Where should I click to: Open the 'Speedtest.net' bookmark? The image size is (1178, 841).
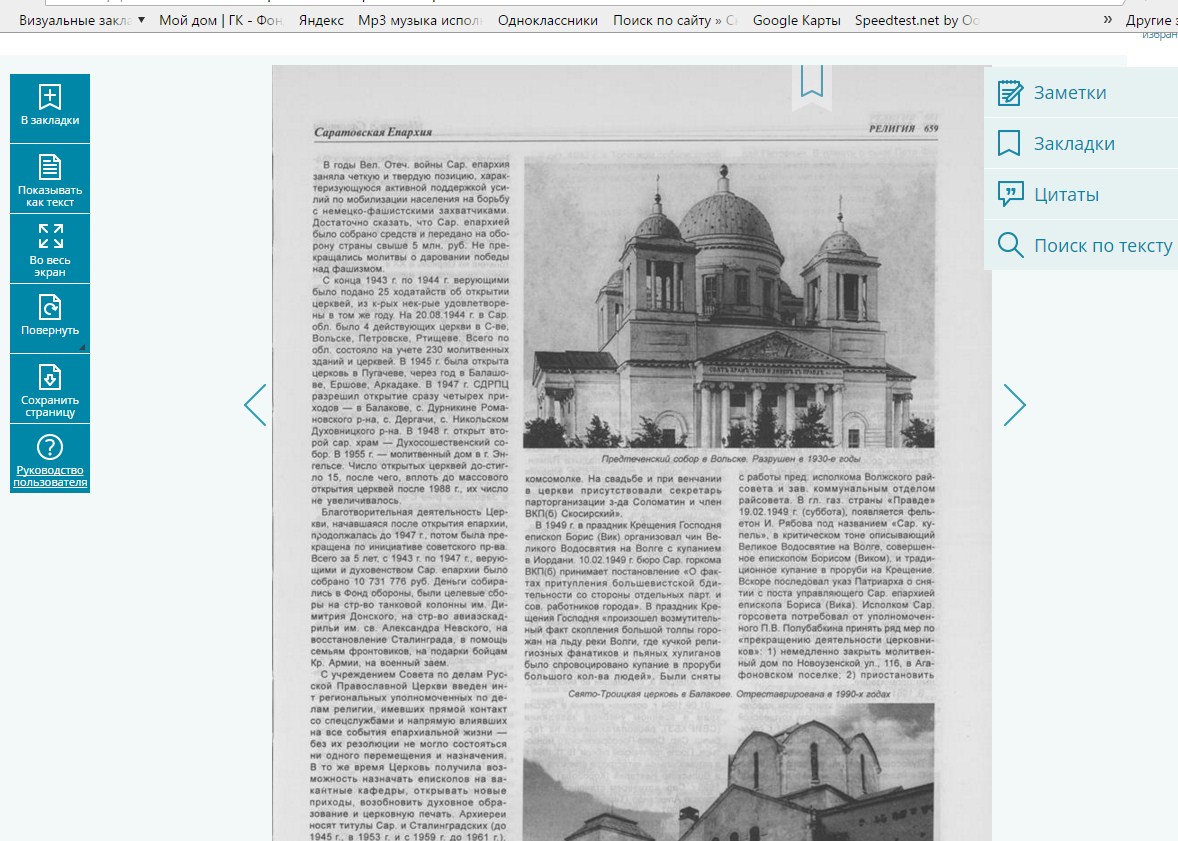pyautogui.click(x=916, y=20)
